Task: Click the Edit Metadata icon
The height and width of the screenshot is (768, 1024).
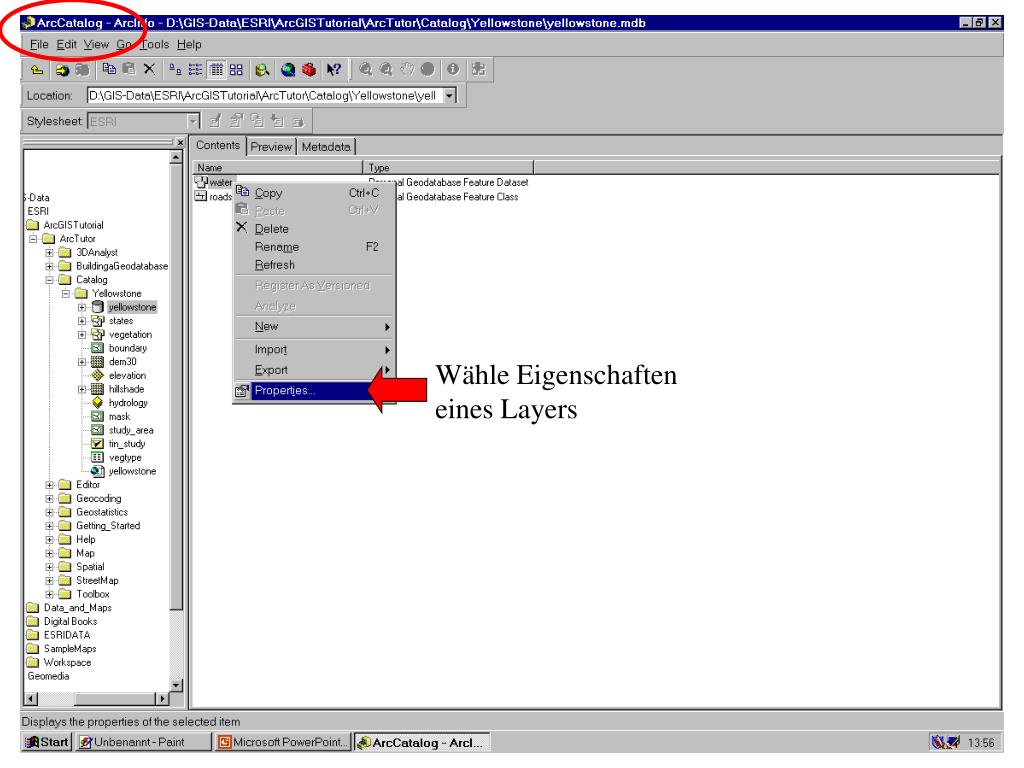Action: pyautogui.click(x=216, y=121)
